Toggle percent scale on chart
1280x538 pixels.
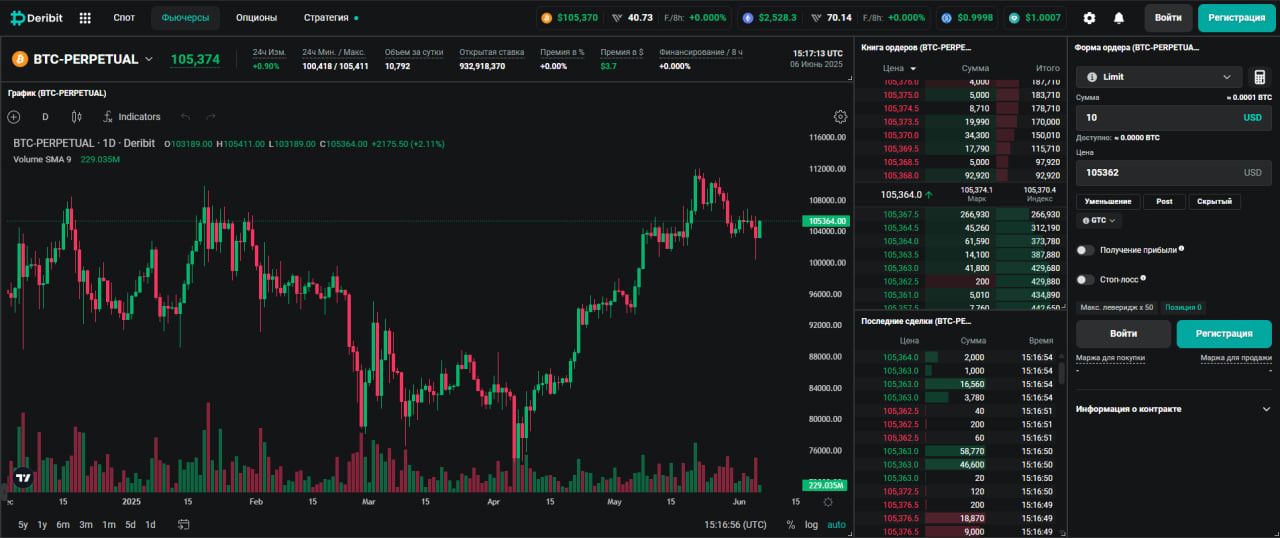pyautogui.click(x=791, y=524)
